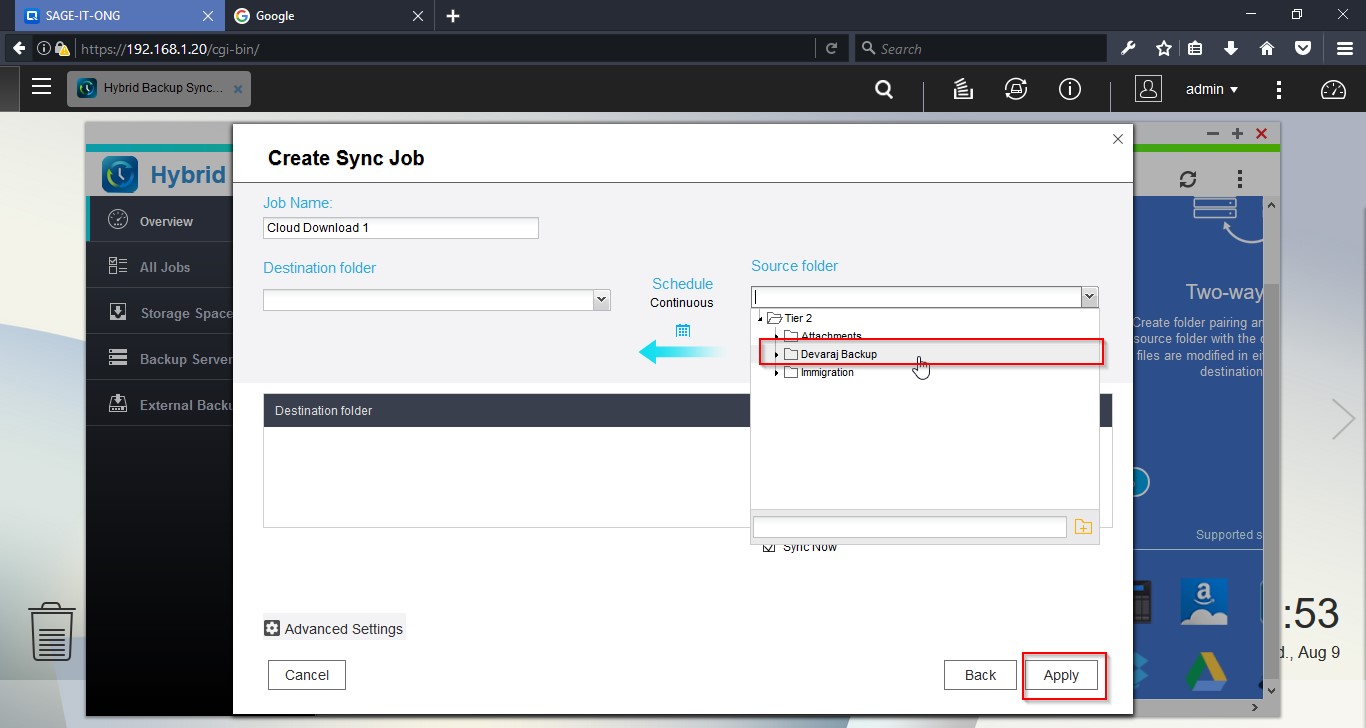Expand the Immigration folder tree arrow
Screen dimensions: 1366x728
pyautogui.click(x=776, y=373)
